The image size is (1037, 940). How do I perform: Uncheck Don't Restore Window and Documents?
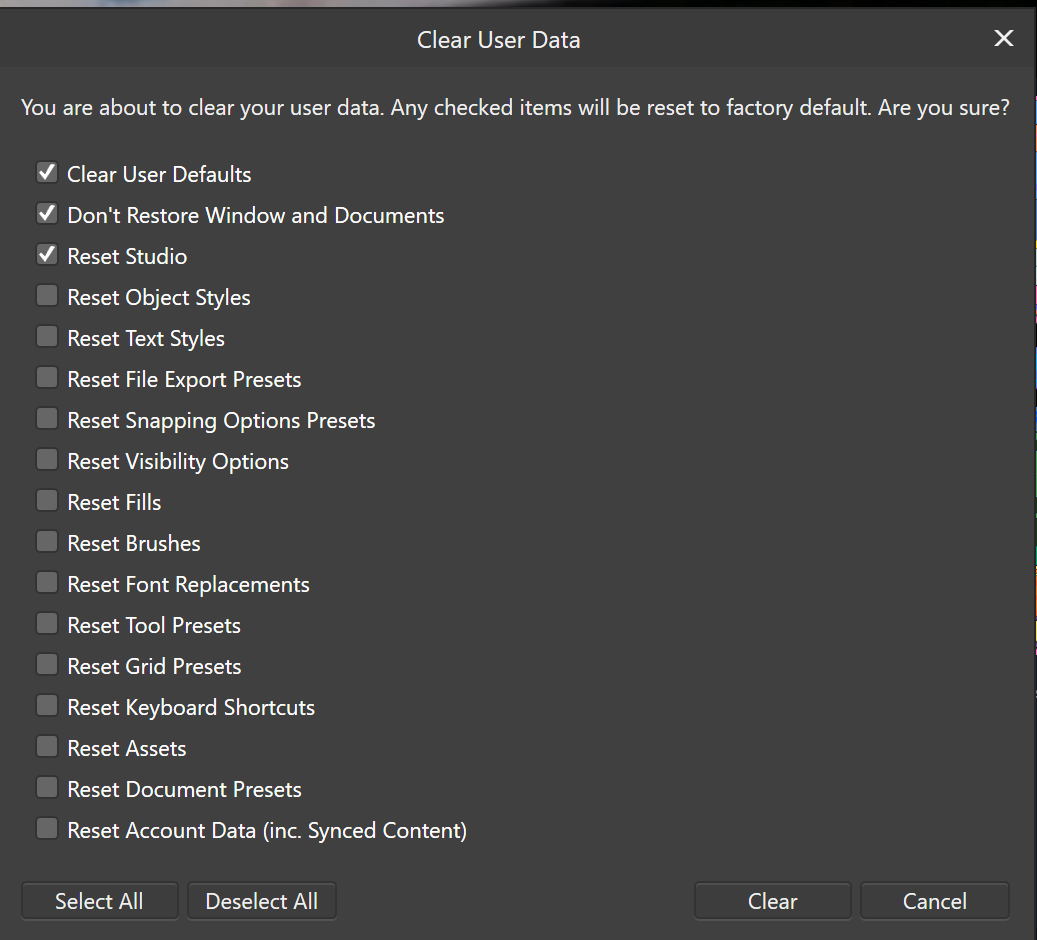click(x=47, y=214)
